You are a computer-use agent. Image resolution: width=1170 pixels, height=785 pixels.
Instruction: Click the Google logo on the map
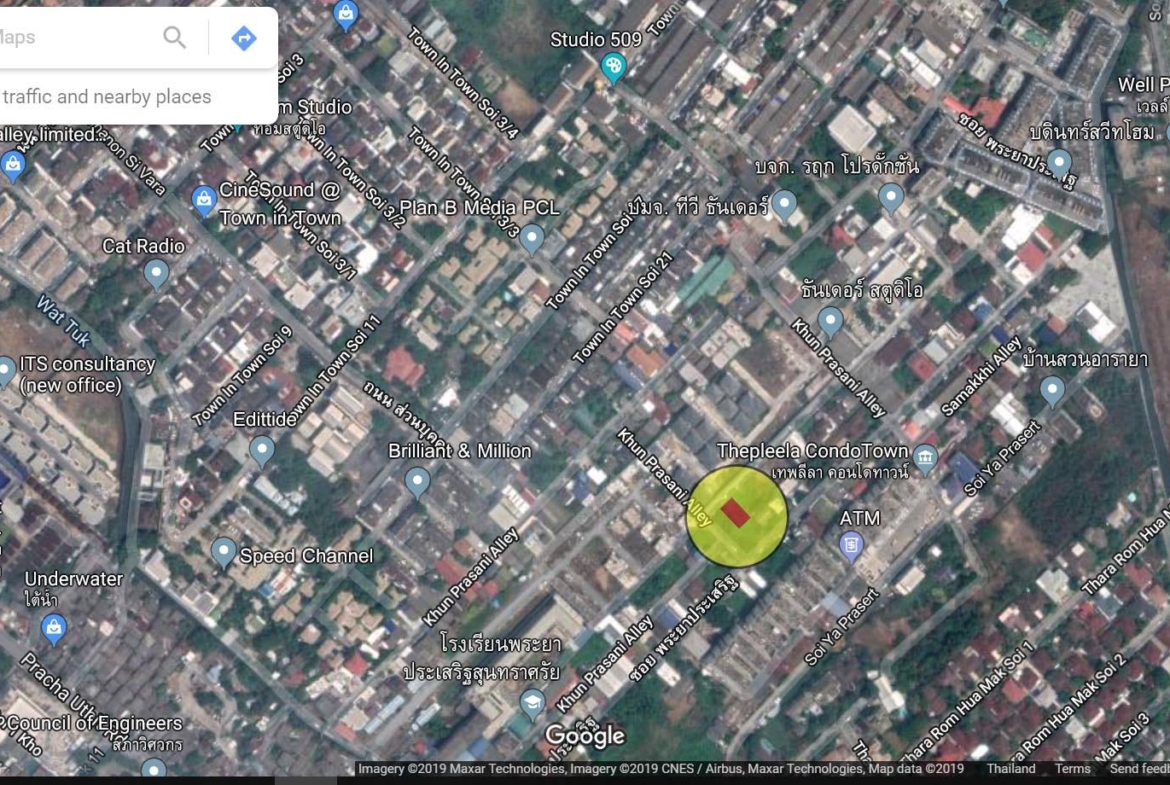[584, 737]
